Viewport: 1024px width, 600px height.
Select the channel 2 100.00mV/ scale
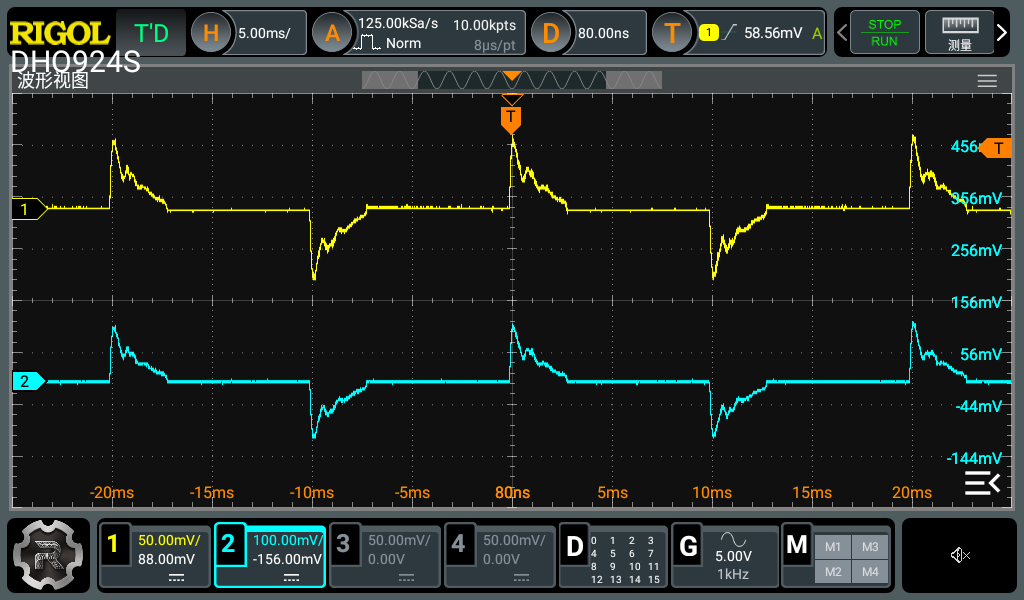288,541
